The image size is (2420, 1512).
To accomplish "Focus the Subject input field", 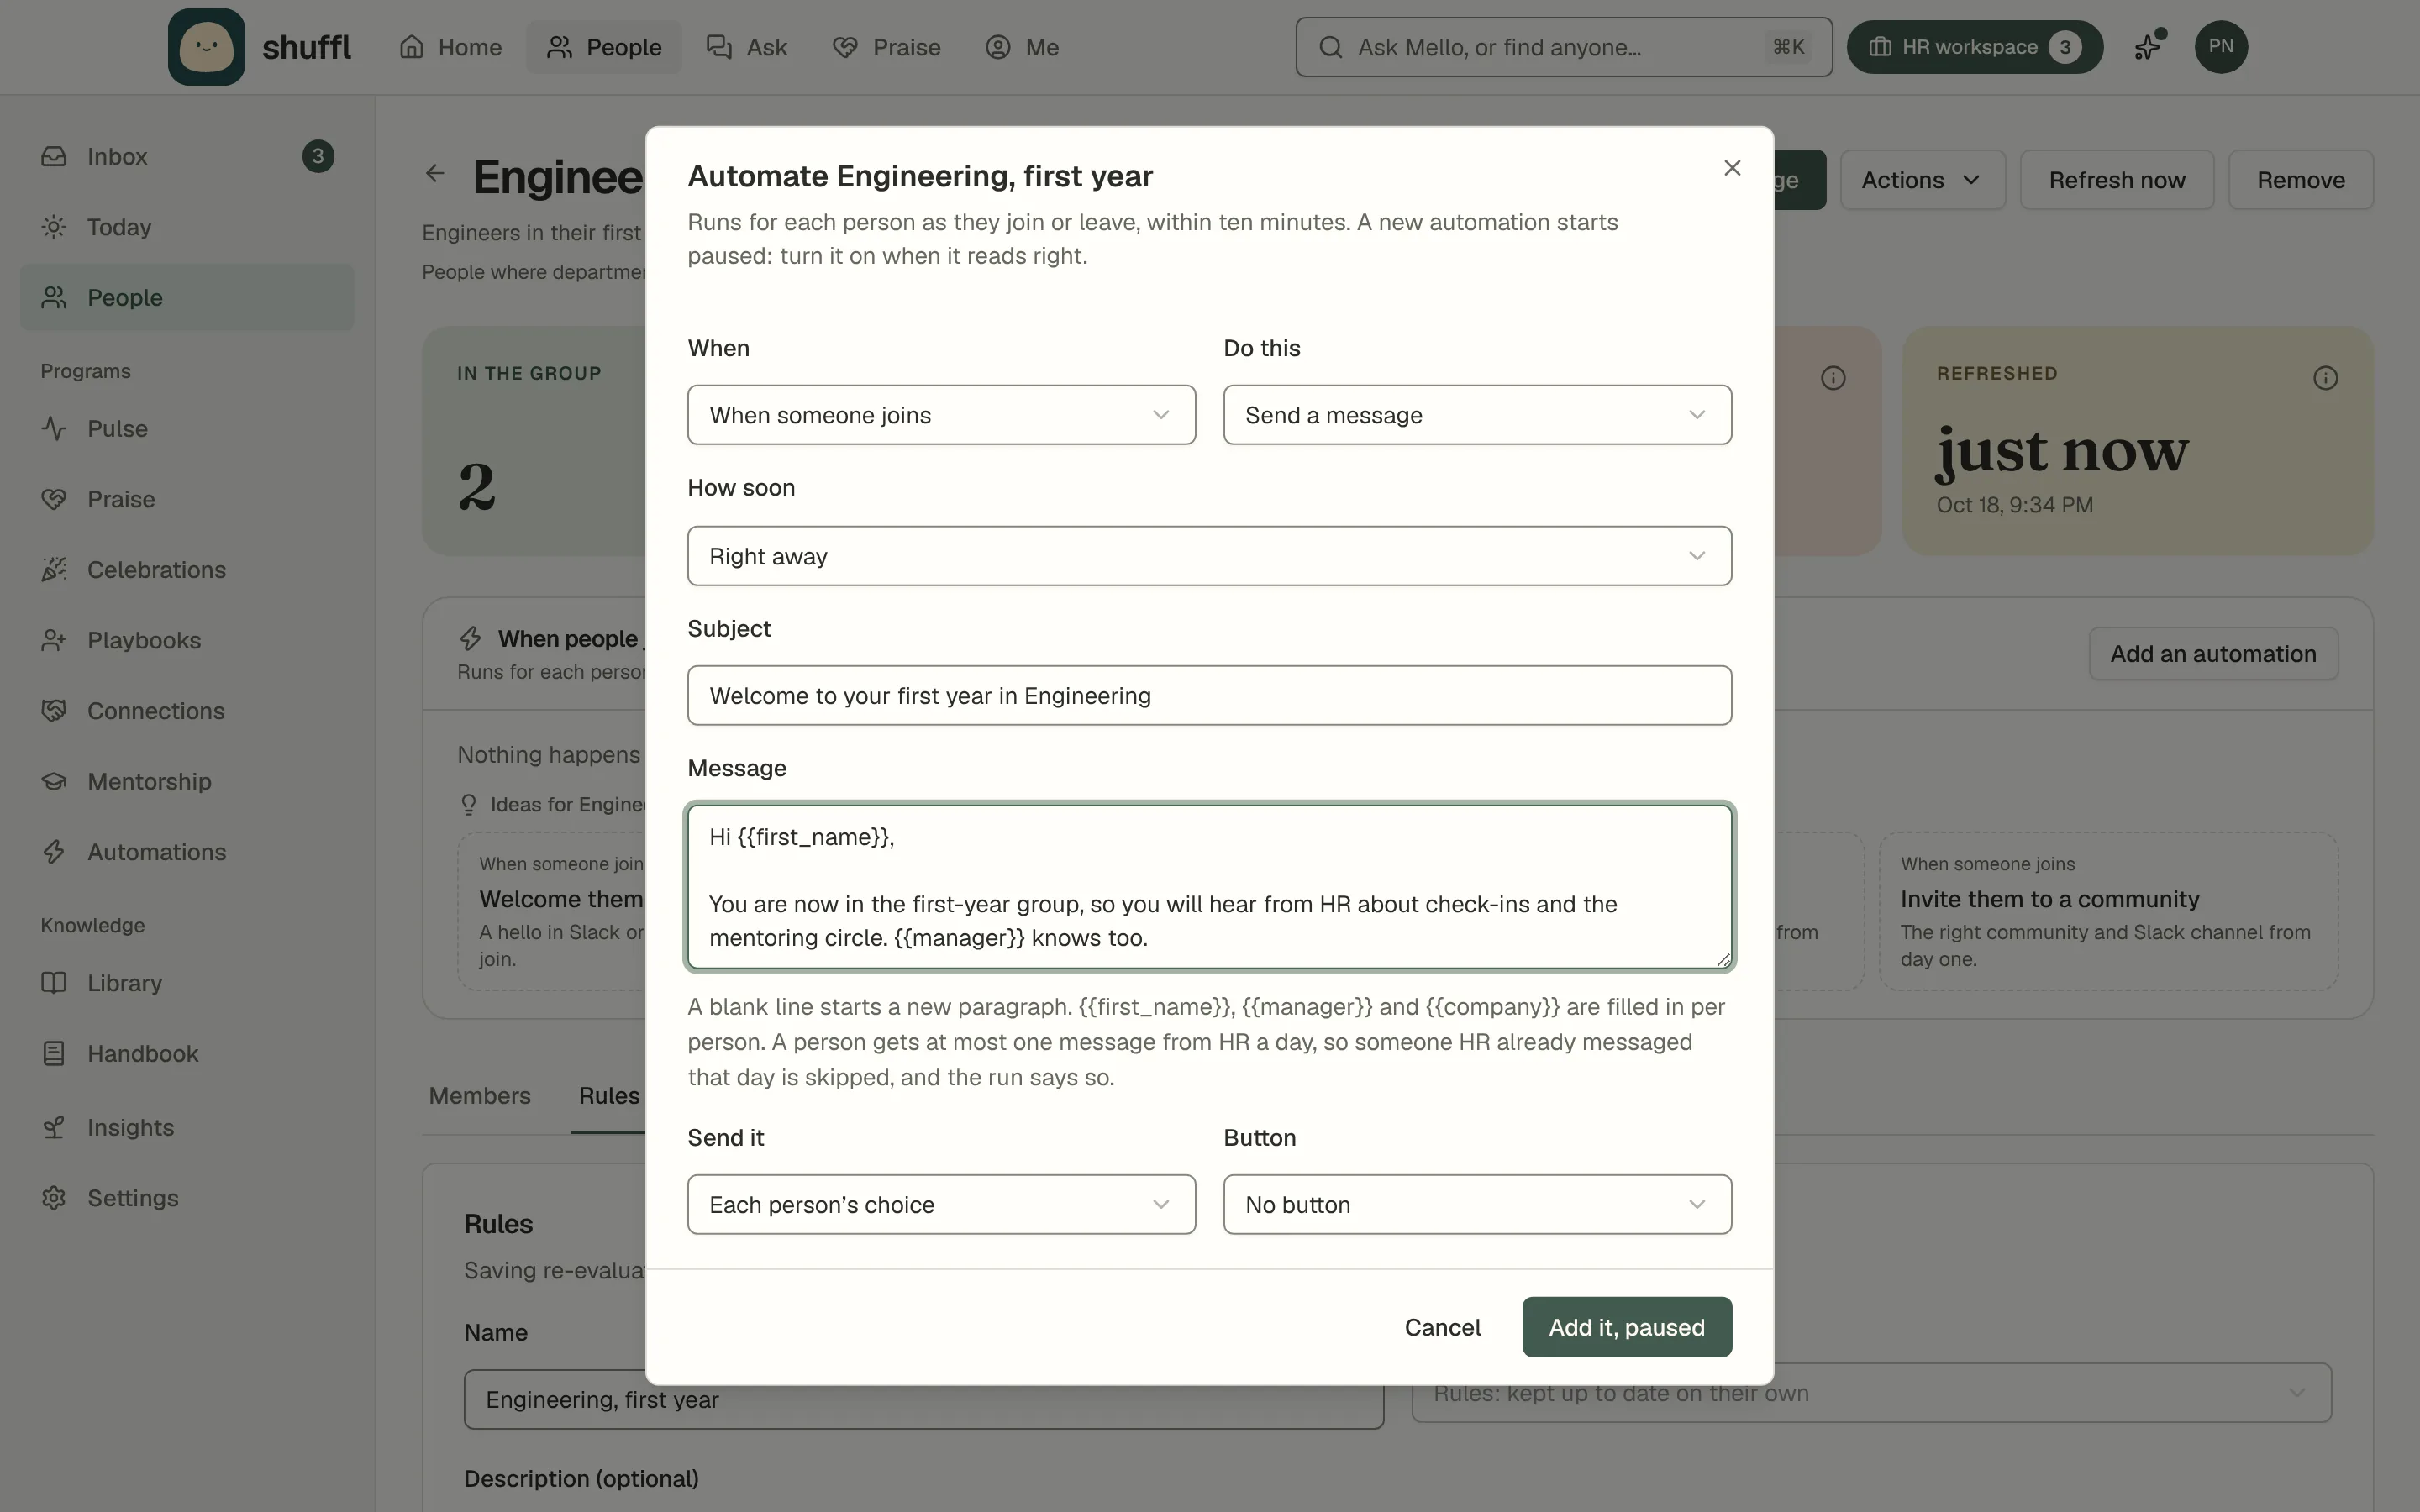I will coord(1209,696).
